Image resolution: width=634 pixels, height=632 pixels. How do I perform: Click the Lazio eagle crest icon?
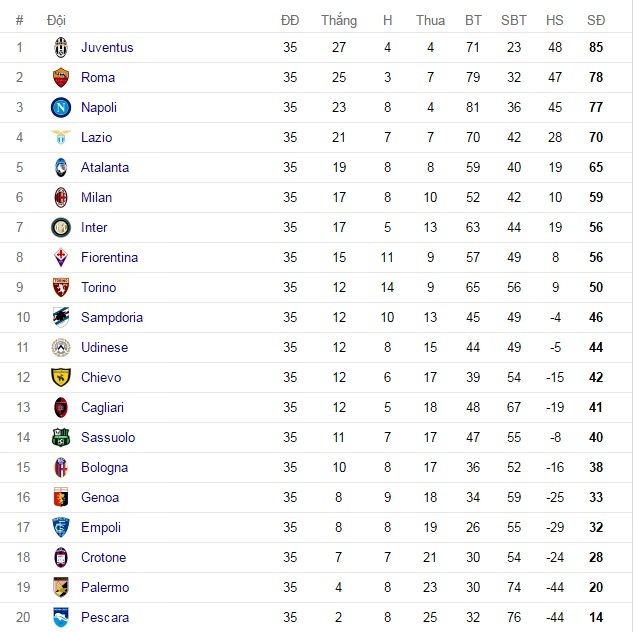pyautogui.click(x=61, y=137)
